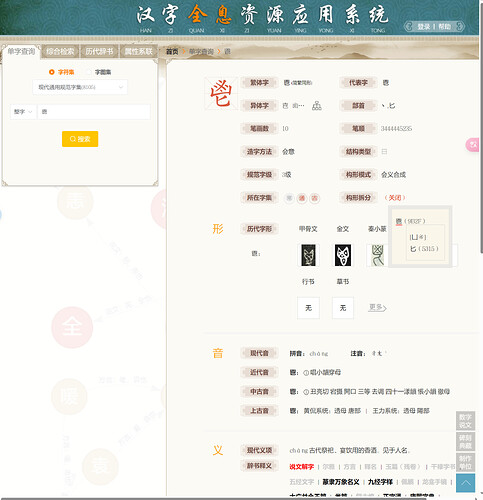This screenshot has height=500, width=483.
Task: View the bronze inscription glyph image
Action: 343,255
